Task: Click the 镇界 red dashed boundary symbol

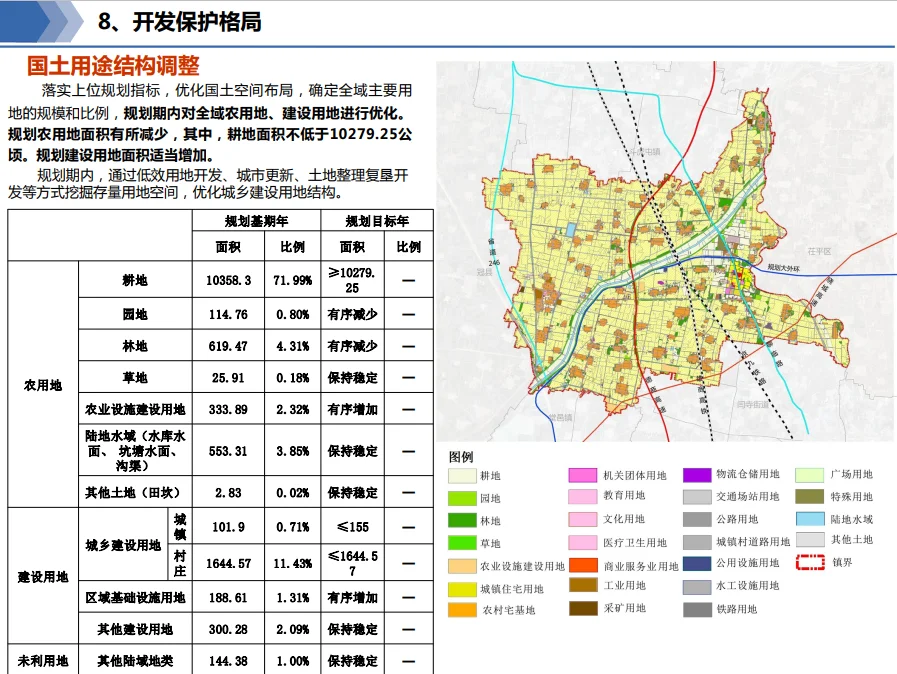Action: point(810,562)
